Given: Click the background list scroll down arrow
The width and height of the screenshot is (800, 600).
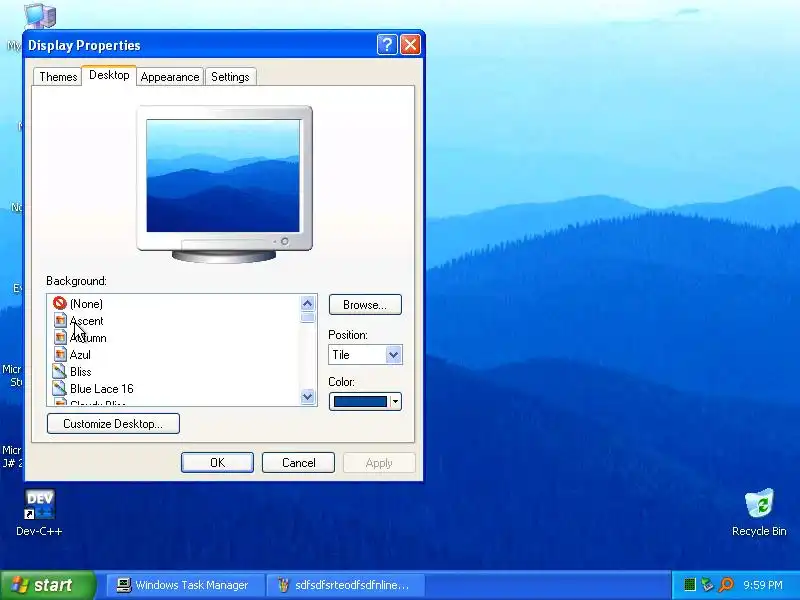Looking at the screenshot, I should (x=307, y=396).
